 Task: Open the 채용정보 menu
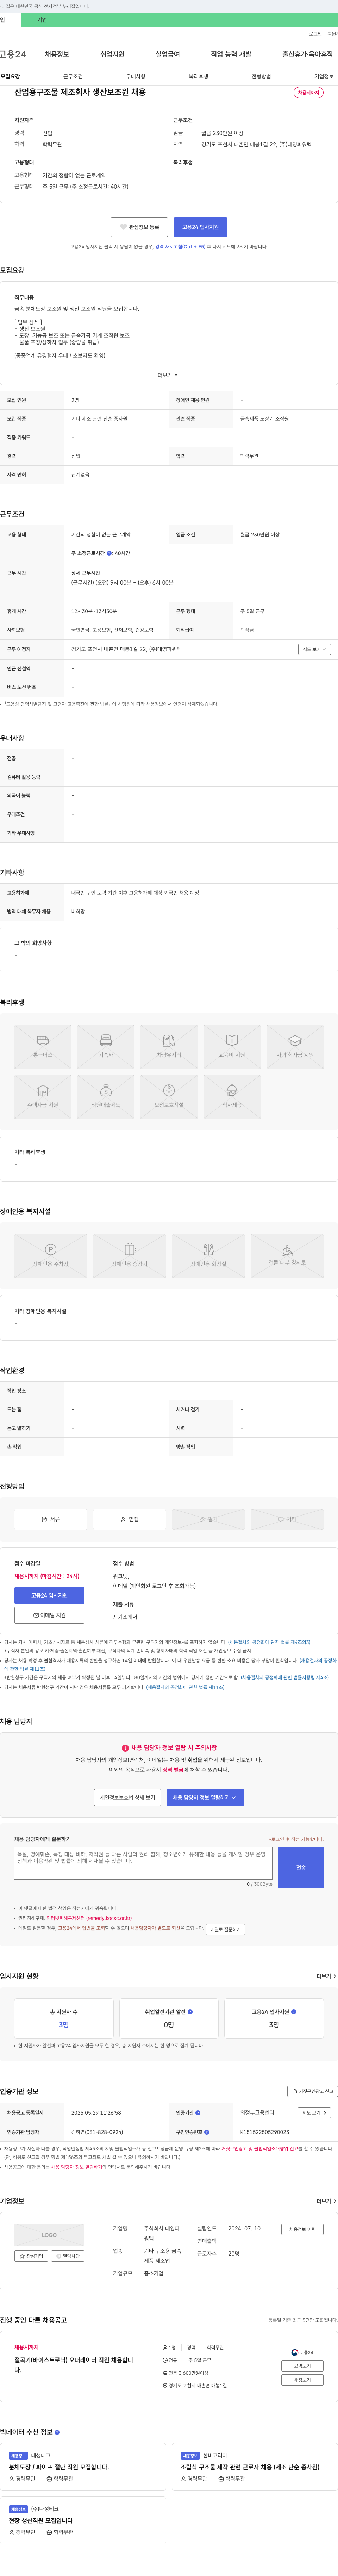tap(57, 54)
